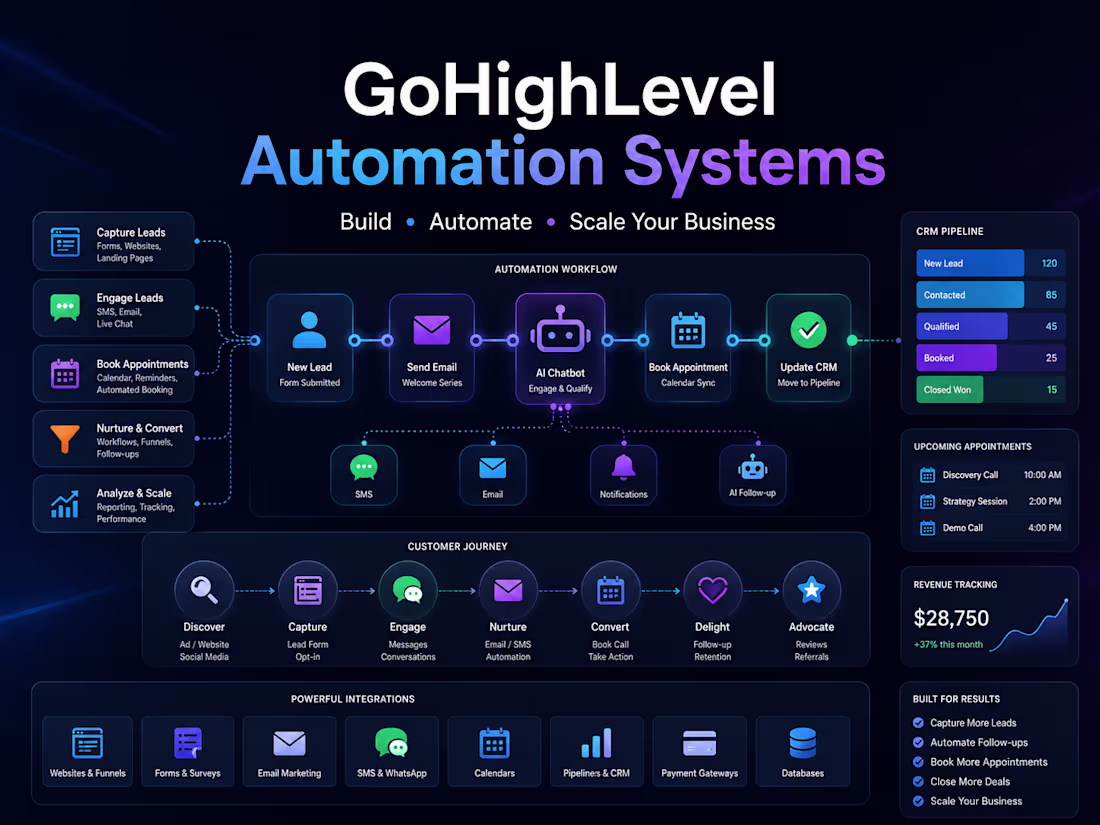Click the Capture lead form icon in Customer Journey
The image size is (1100, 825).
[307, 590]
